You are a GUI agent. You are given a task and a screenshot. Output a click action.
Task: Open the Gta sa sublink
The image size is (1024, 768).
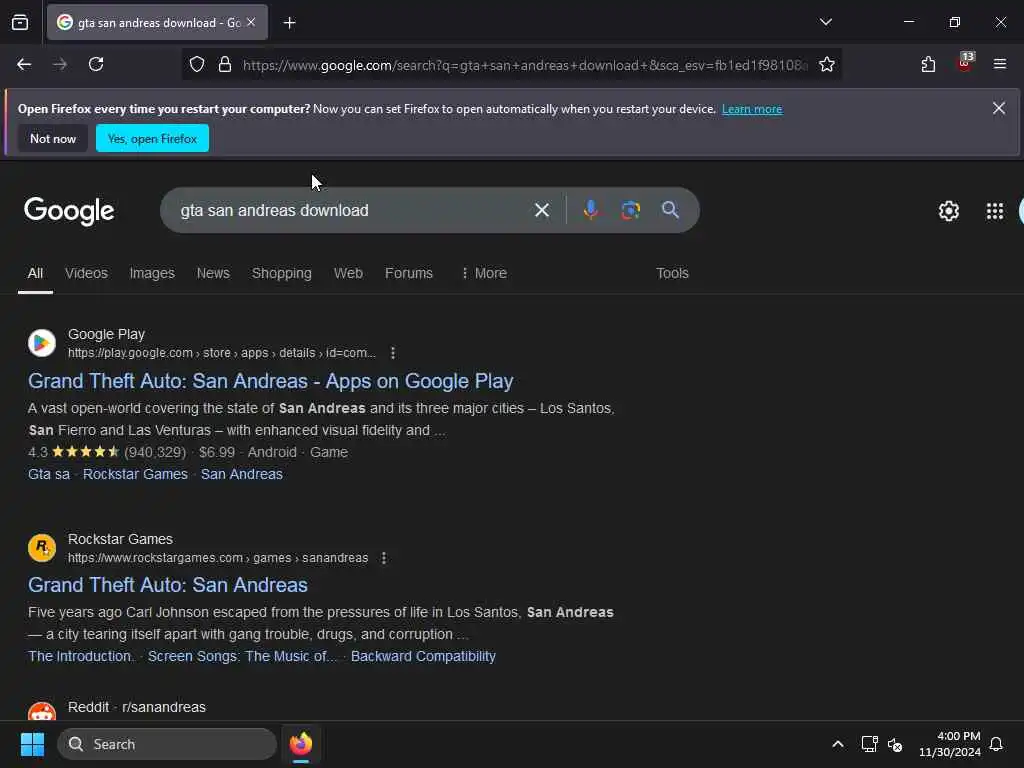(49, 474)
